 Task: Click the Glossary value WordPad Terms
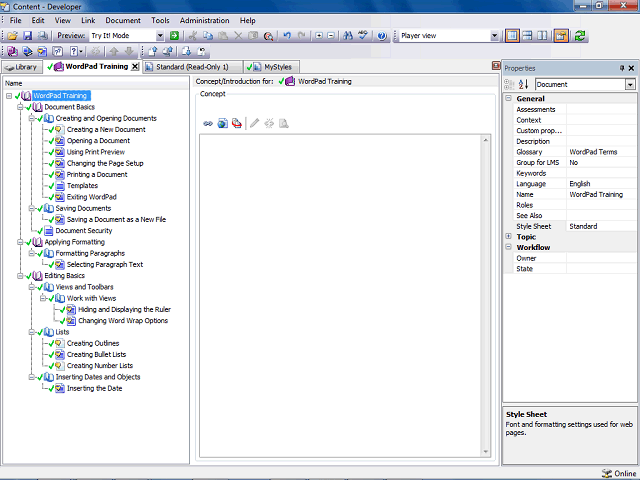click(593, 152)
